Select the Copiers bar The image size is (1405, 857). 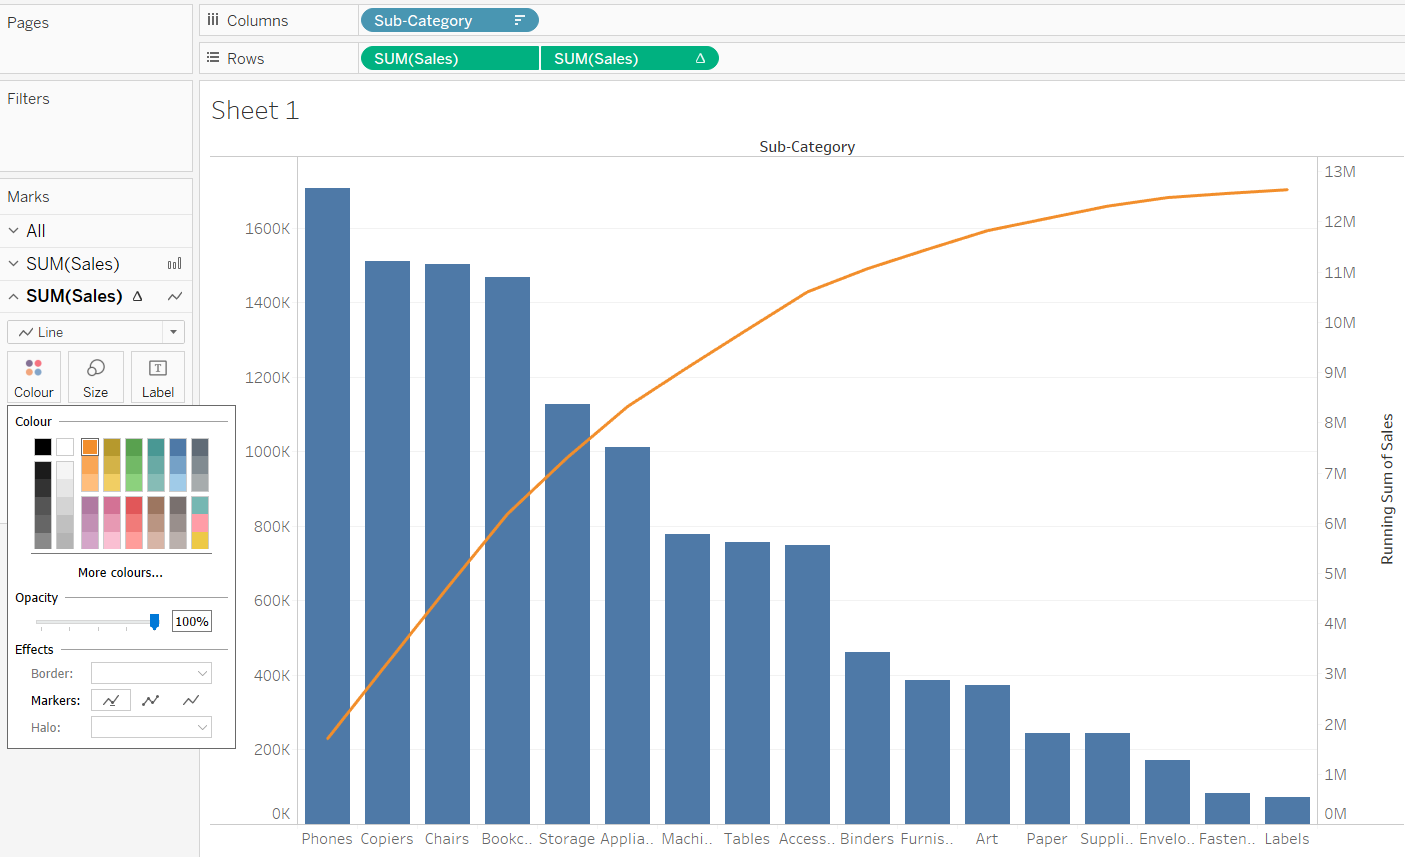tap(387, 542)
